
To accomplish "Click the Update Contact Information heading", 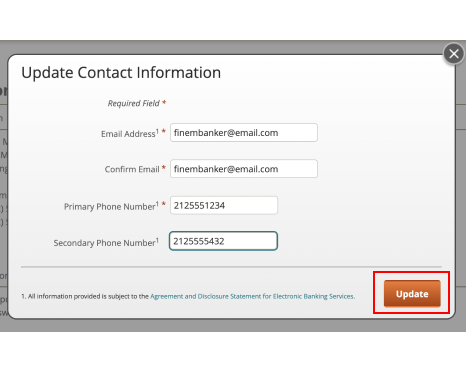I will [x=121, y=73].
